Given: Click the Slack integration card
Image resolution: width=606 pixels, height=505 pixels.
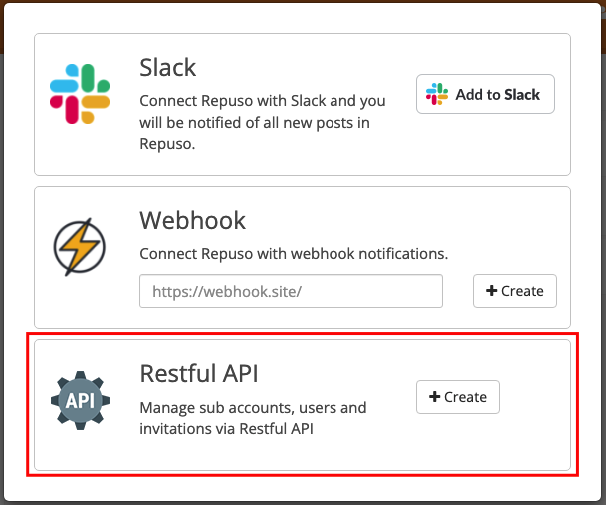Looking at the screenshot, I should tap(302, 104).
